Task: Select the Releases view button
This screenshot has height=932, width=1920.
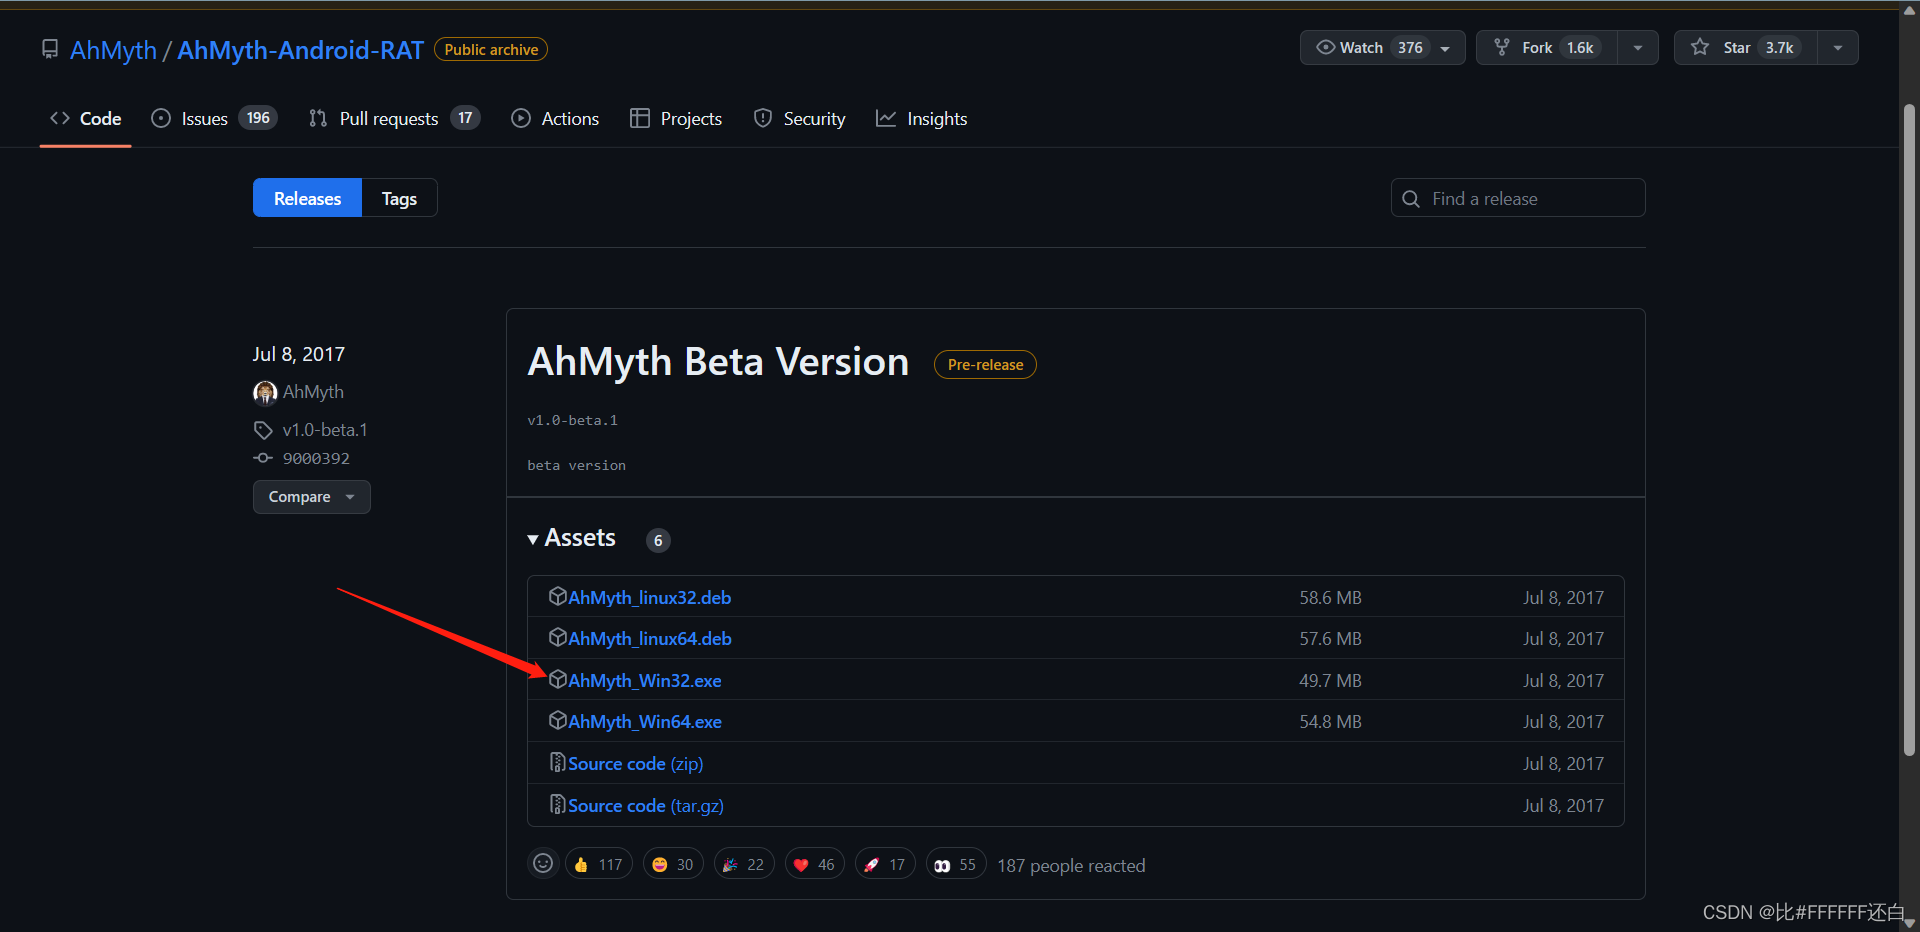Action: tap(307, 198)
